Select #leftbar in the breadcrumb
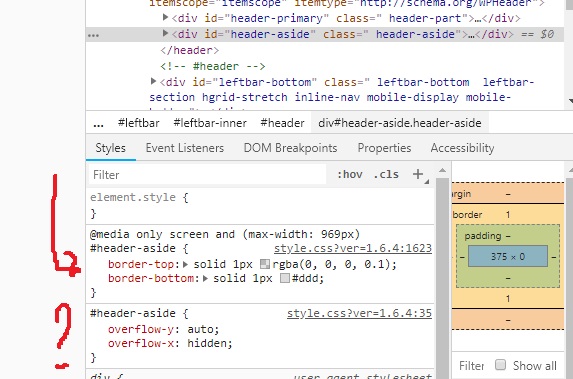 (138, 123)
